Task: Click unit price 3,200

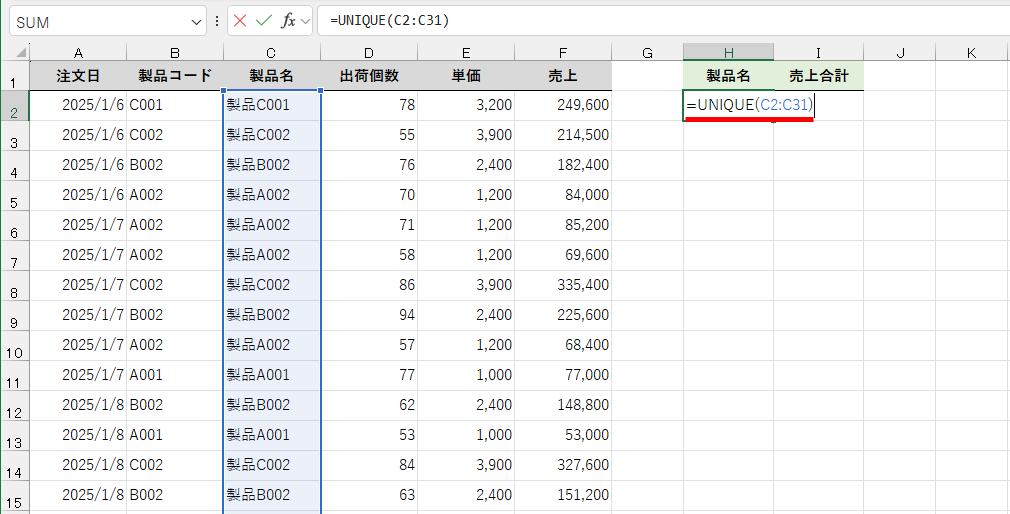Action: click(466, 105)
